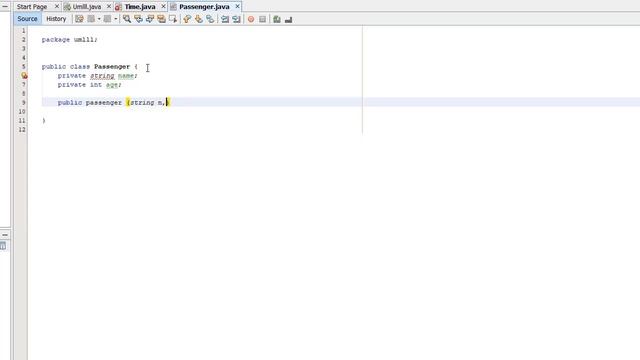The image size is (640, 360).
Task: Toggle bookmark icon in editor toolbar
Action: point(210,19)
